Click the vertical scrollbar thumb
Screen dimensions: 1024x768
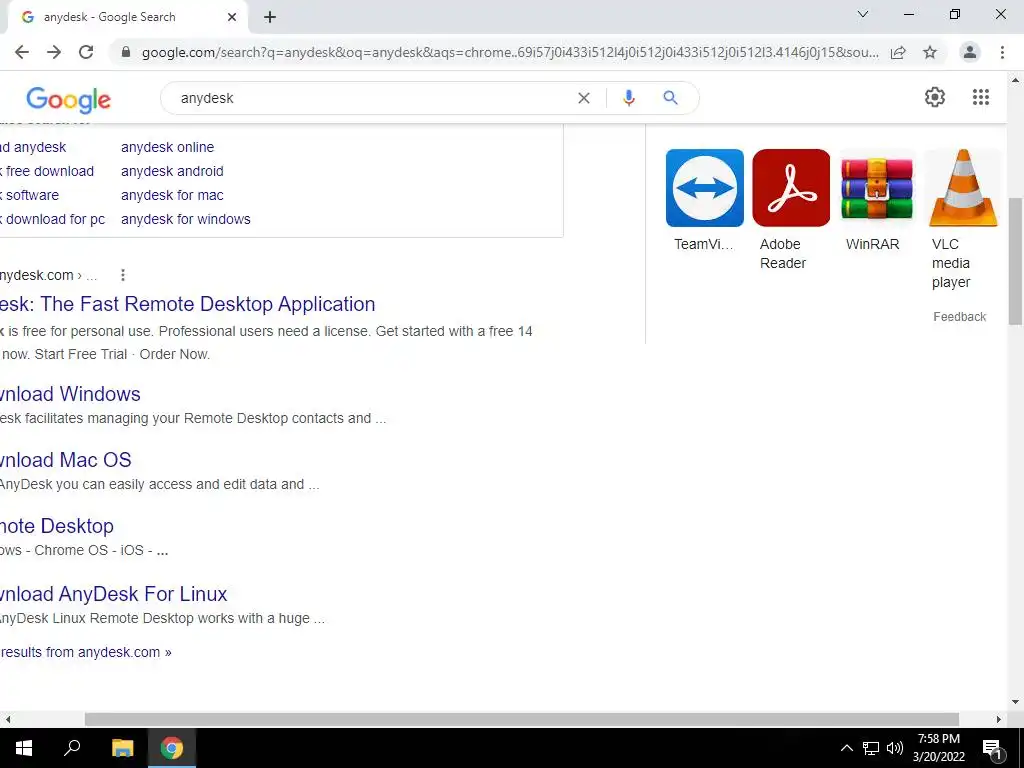[1016, 261]
